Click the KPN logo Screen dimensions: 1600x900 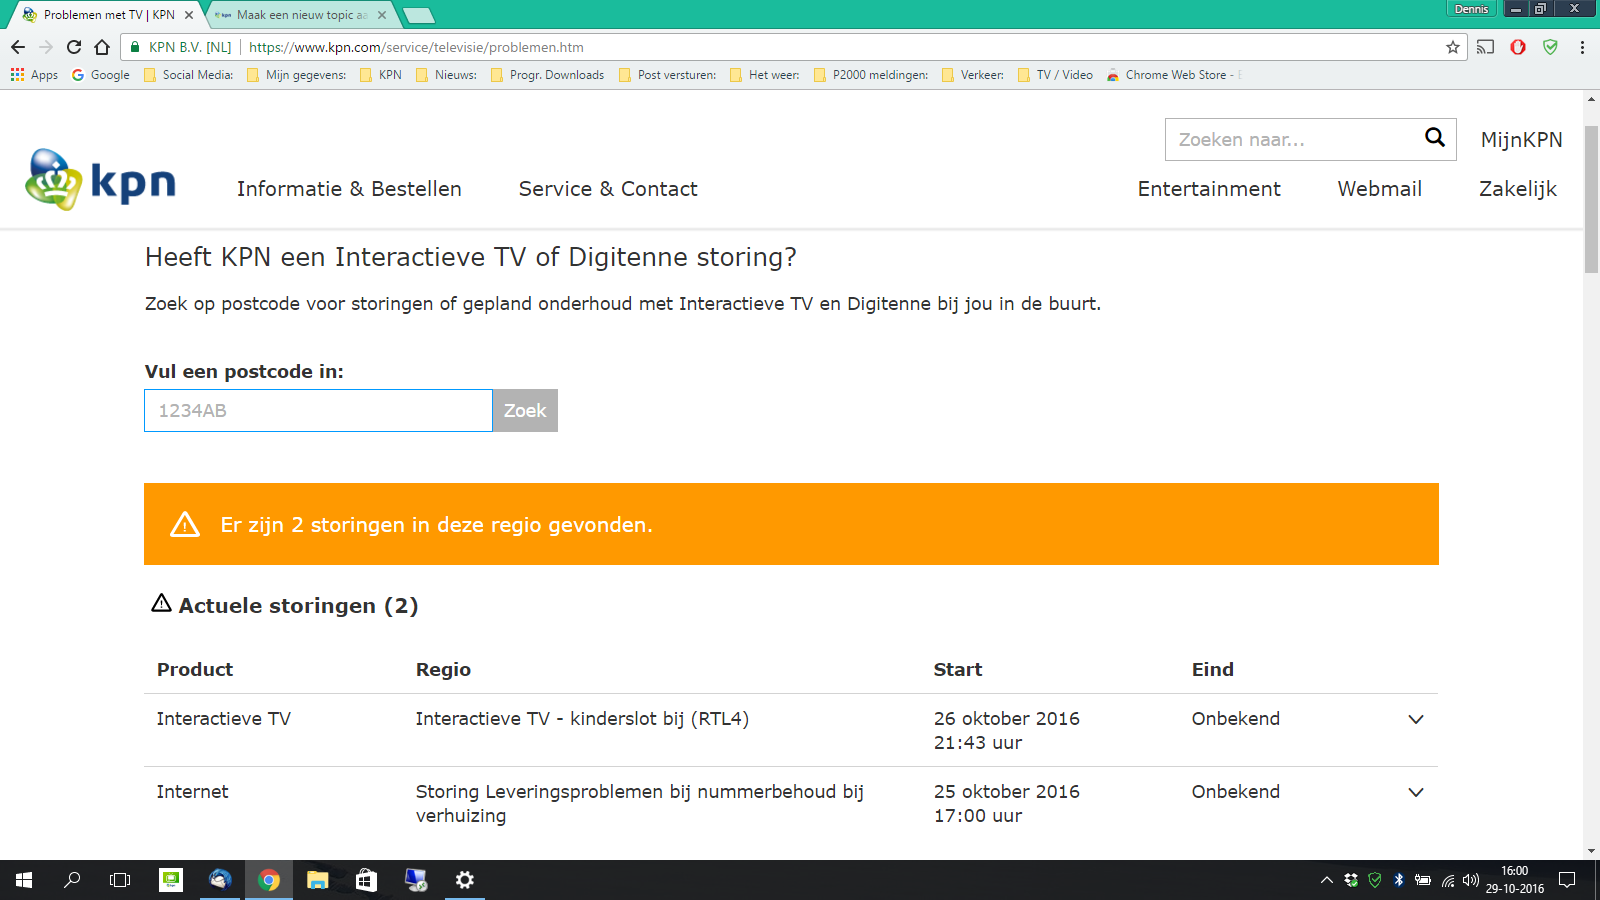click(100, 180)
